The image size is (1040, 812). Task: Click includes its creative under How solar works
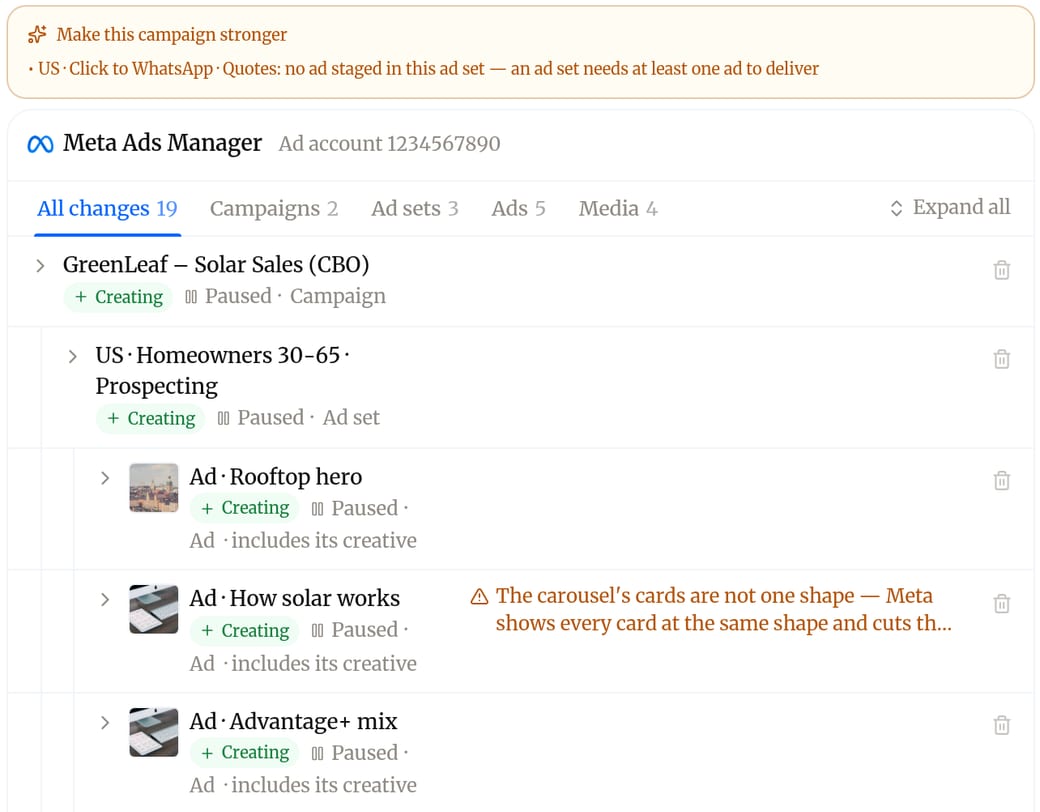(324, 663)
